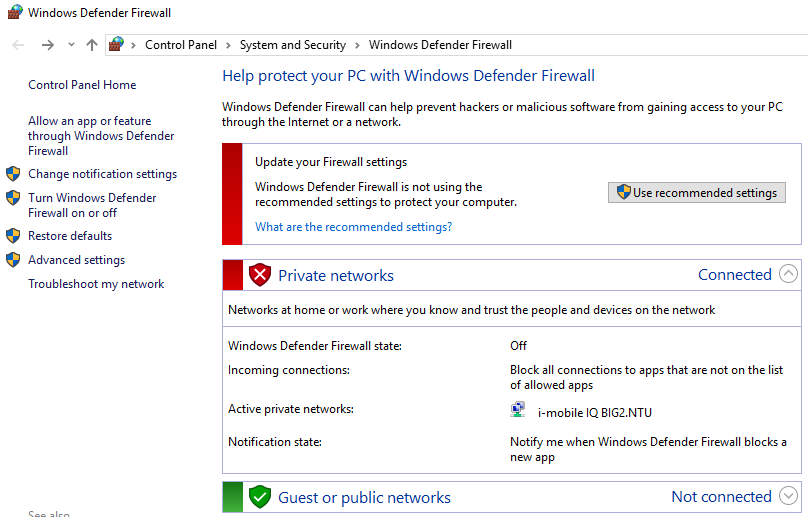Open Allow an app or feature link
Screen dimensions: 808x517
click(x=100, y=136)
